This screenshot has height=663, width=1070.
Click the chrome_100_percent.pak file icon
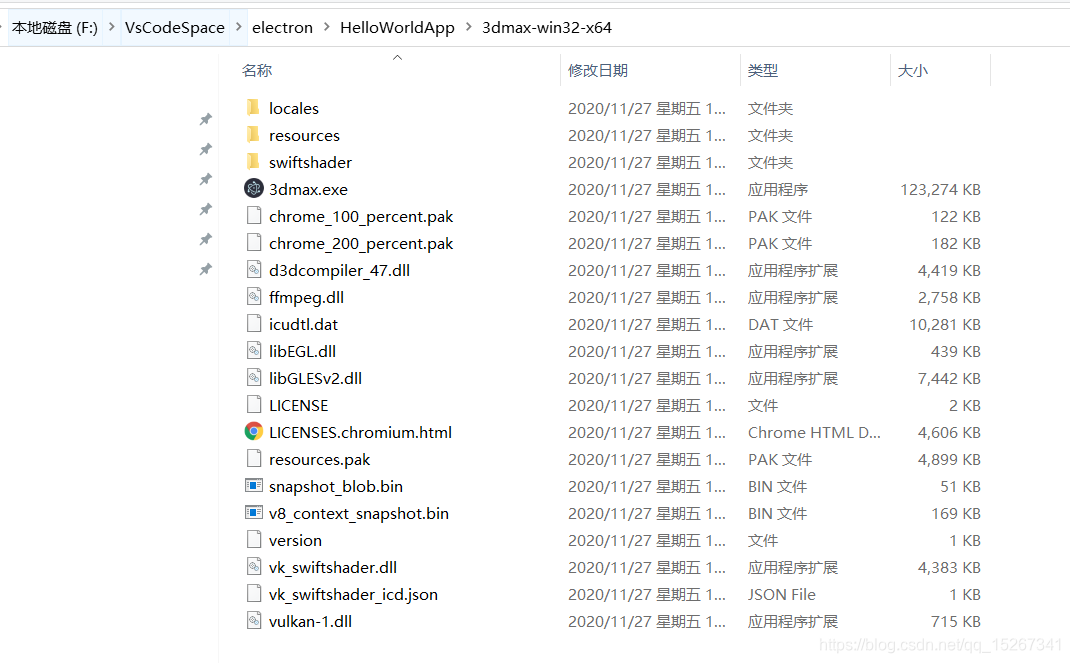coord(254,216)
